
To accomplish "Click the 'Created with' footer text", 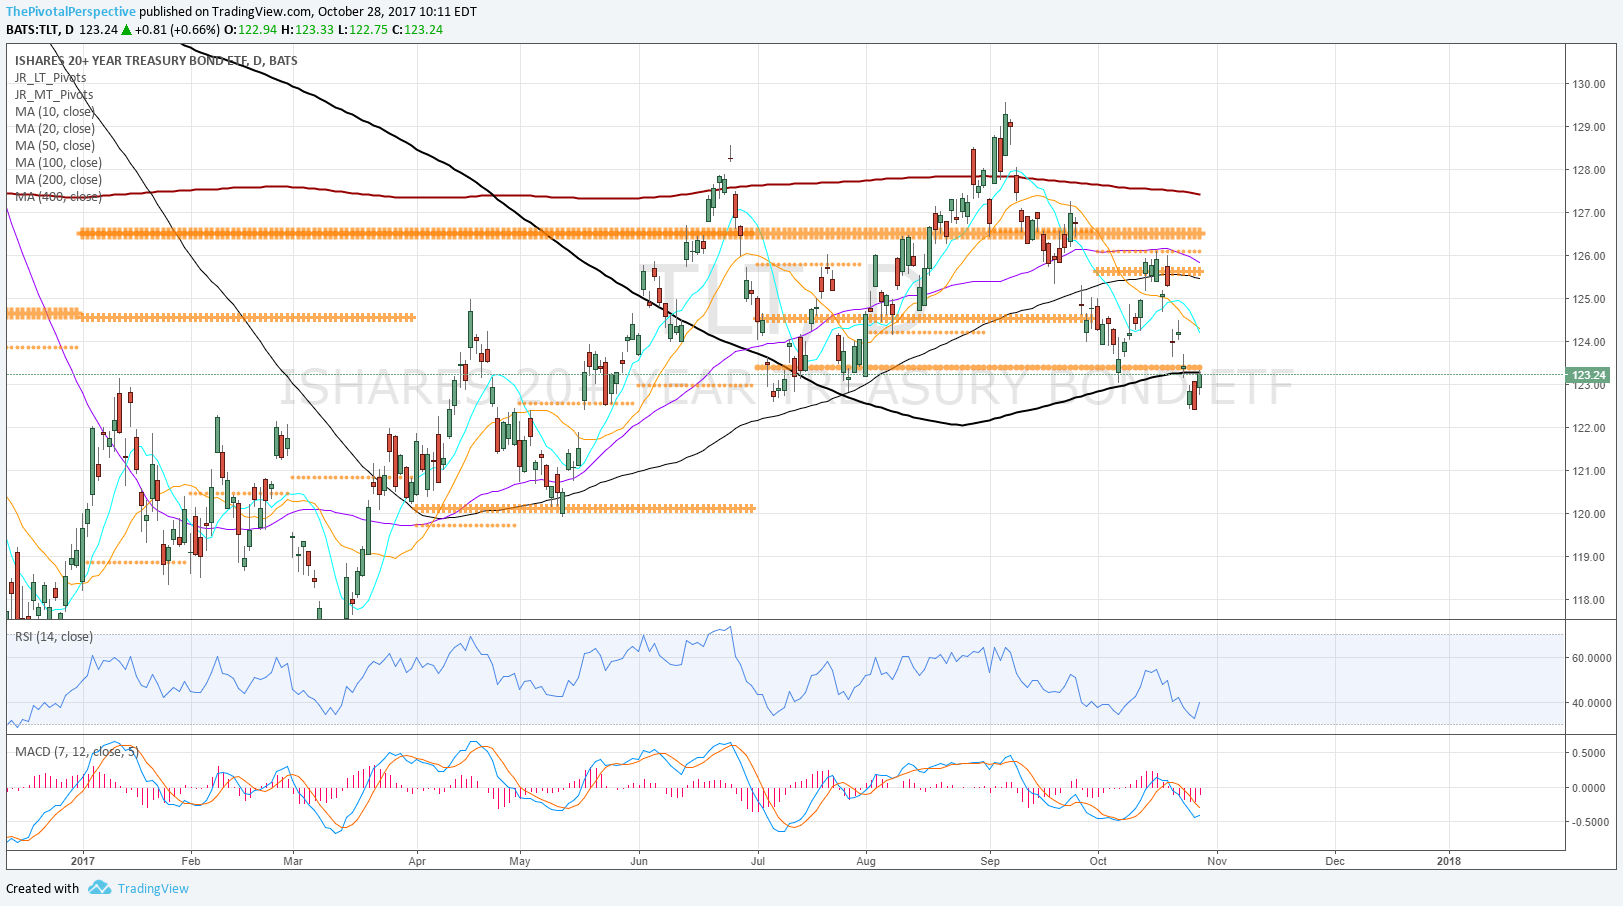I will coord(42,888).
